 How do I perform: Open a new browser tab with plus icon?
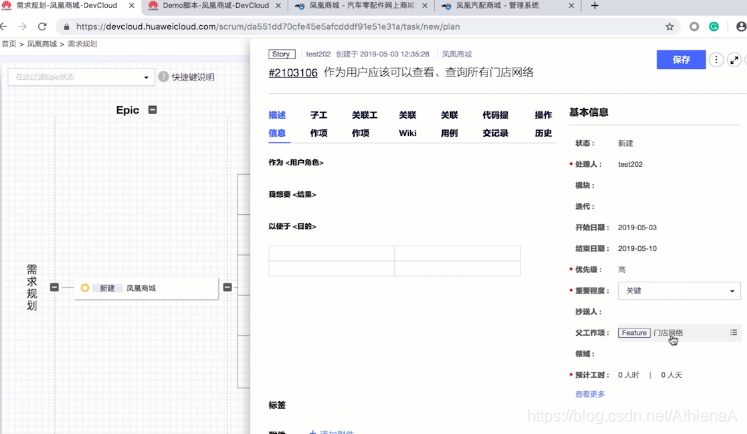pos(595,6)
